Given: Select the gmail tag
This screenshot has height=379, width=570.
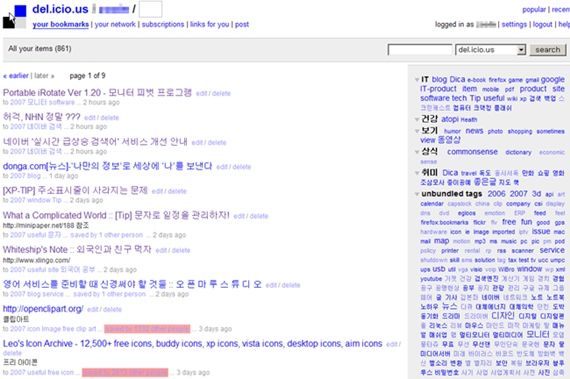Looking at the screenshot, I should [x=532, y=80].
